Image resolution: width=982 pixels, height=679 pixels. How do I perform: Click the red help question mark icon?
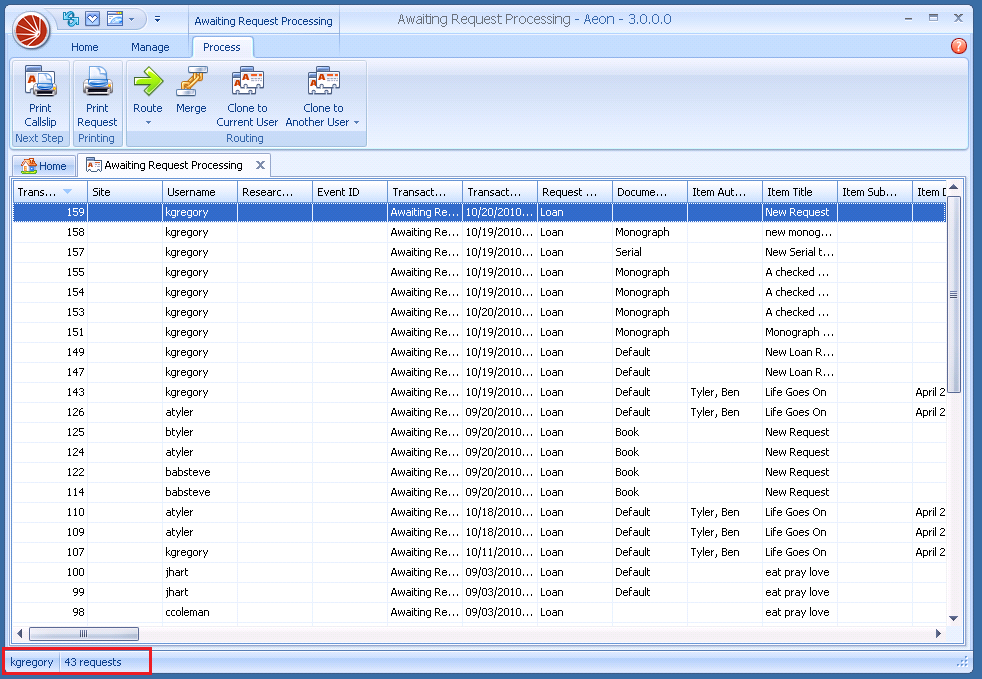pyautogui.click(x=958, y=46)
